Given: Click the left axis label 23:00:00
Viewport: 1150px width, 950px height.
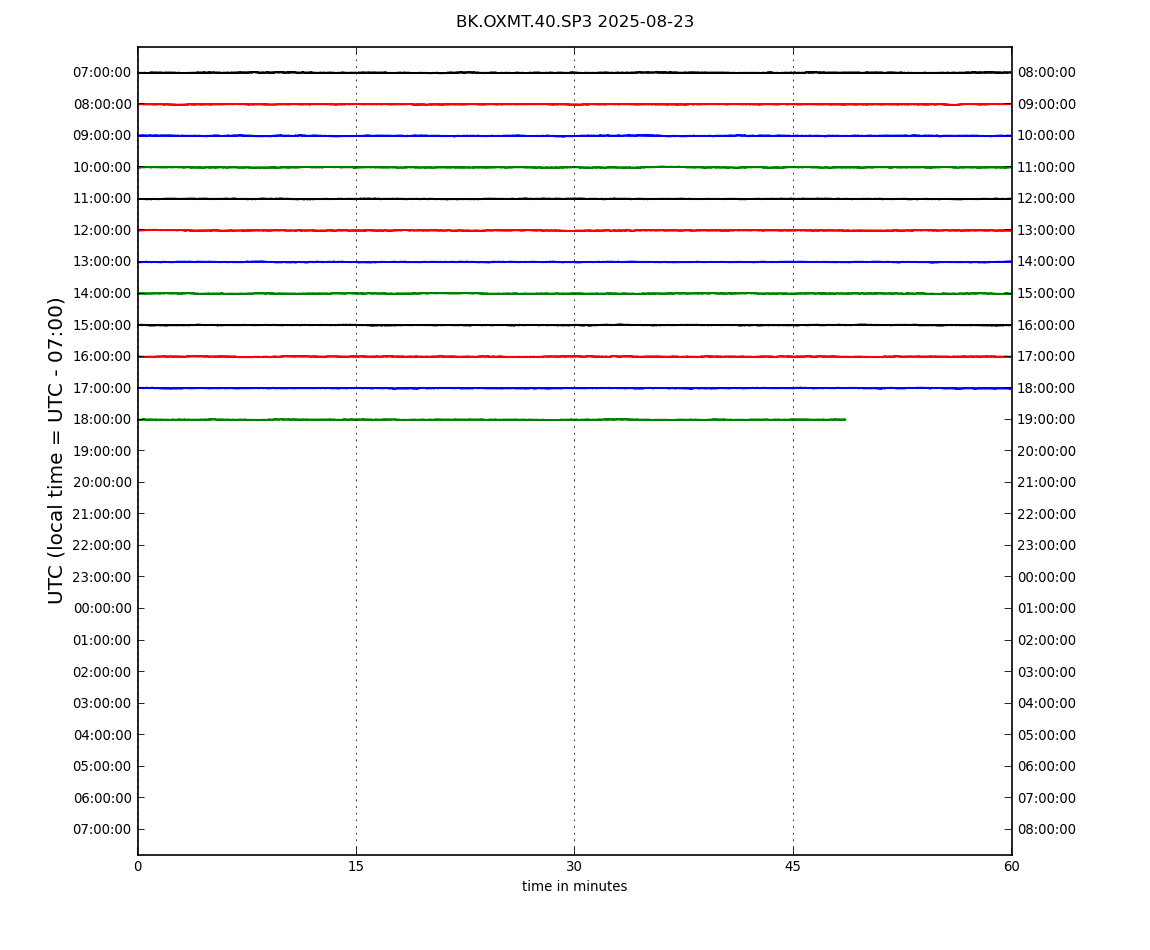Looking at the screenshot, I should 102,577.
